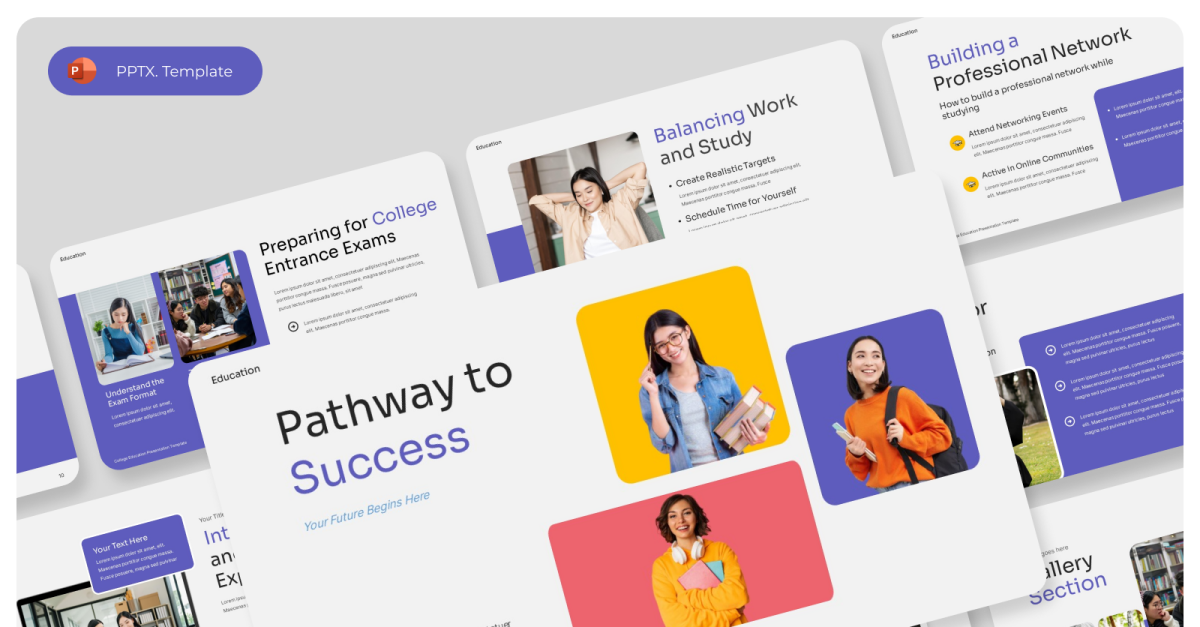Click the arrow bullet icon in College Entrance Exams slide

click(x=293, y=325)
